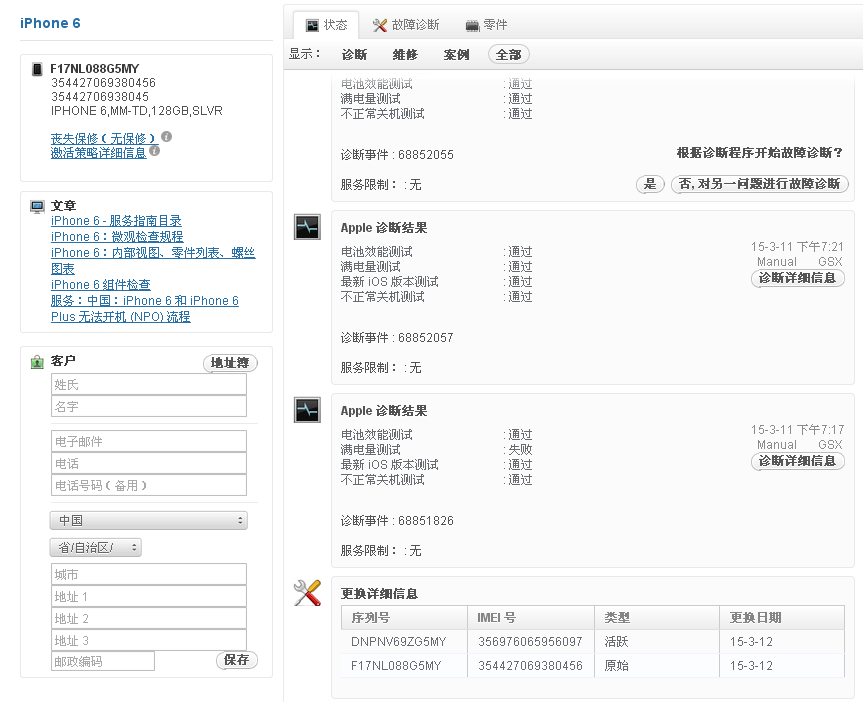Click the iPhone 6 page title
The image size is (863, 702).
(x=50, y=23)
